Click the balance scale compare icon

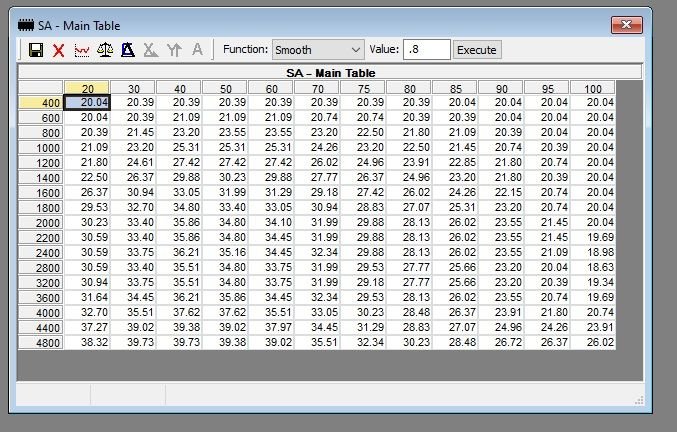coord(105,50)
